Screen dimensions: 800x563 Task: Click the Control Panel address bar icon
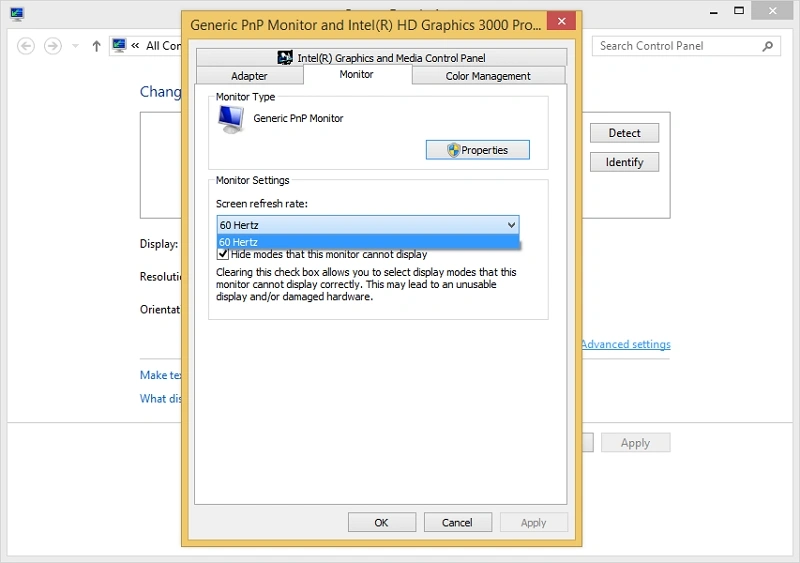pos(119,45)
